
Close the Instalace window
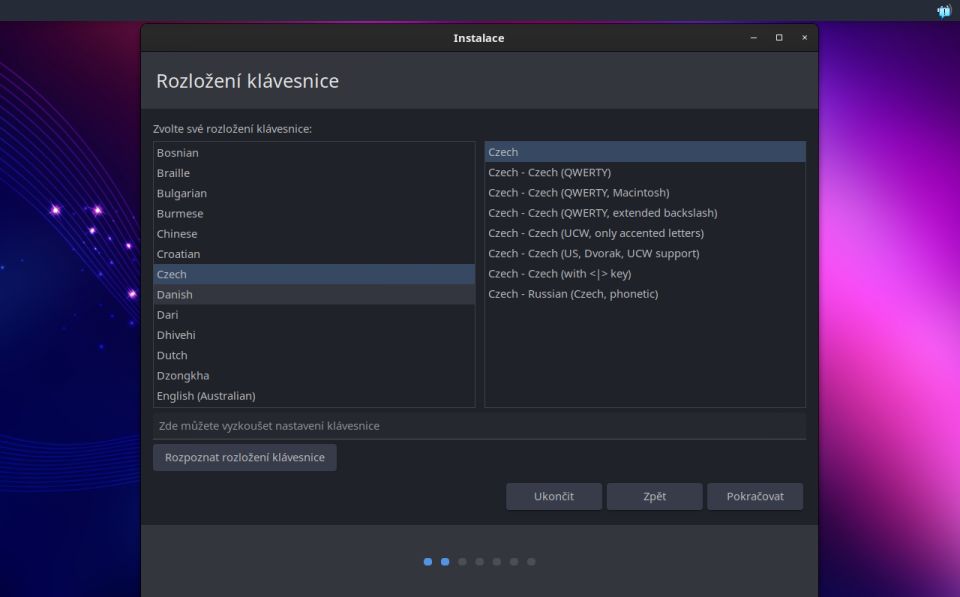[804, 38]
